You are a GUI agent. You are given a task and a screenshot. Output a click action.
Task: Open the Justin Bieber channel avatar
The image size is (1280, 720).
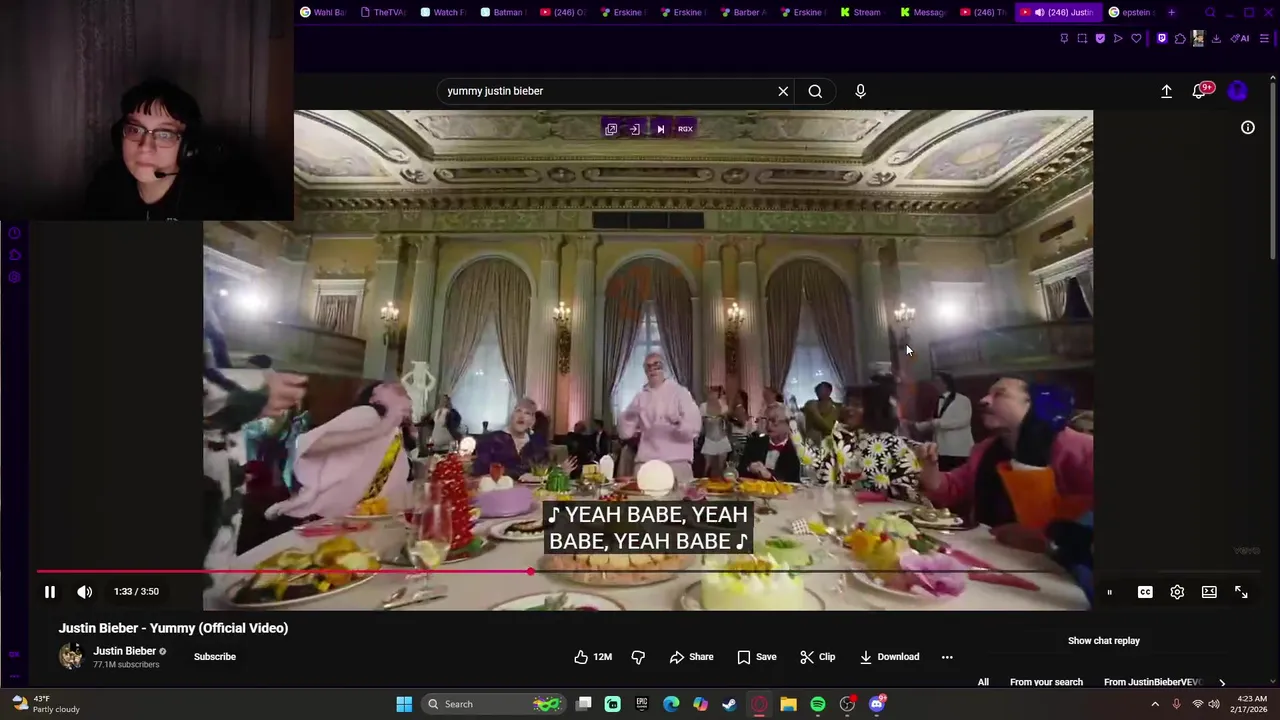pos(71,657)
